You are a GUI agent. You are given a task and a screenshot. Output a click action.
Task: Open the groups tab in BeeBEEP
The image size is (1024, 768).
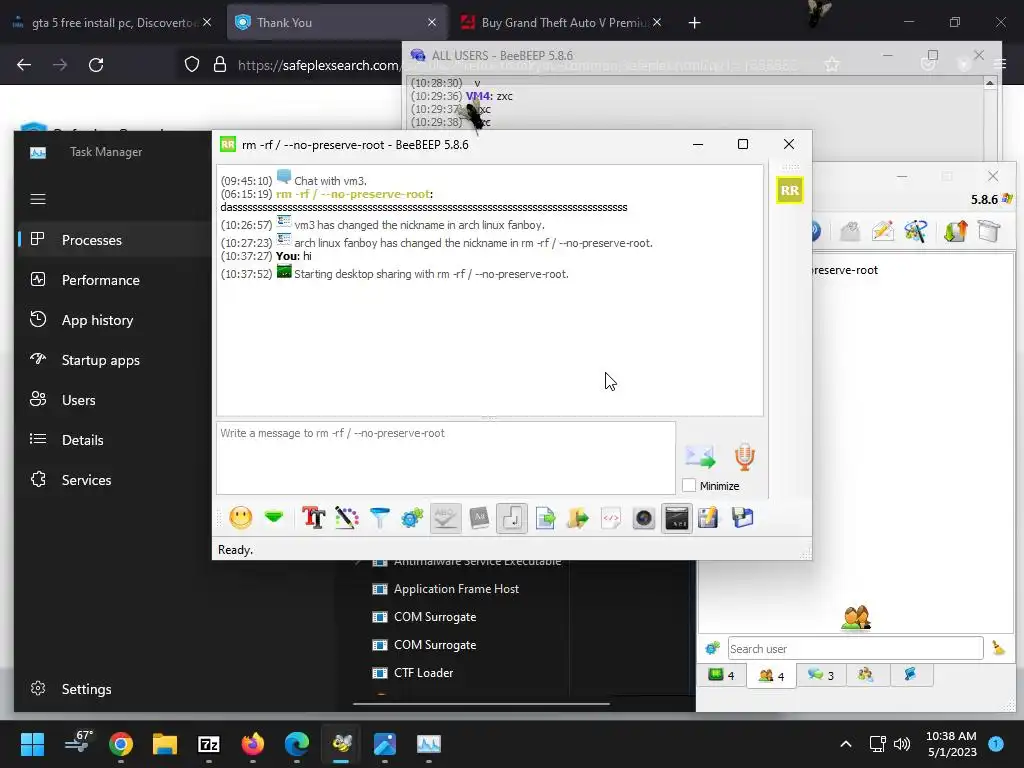866,675
